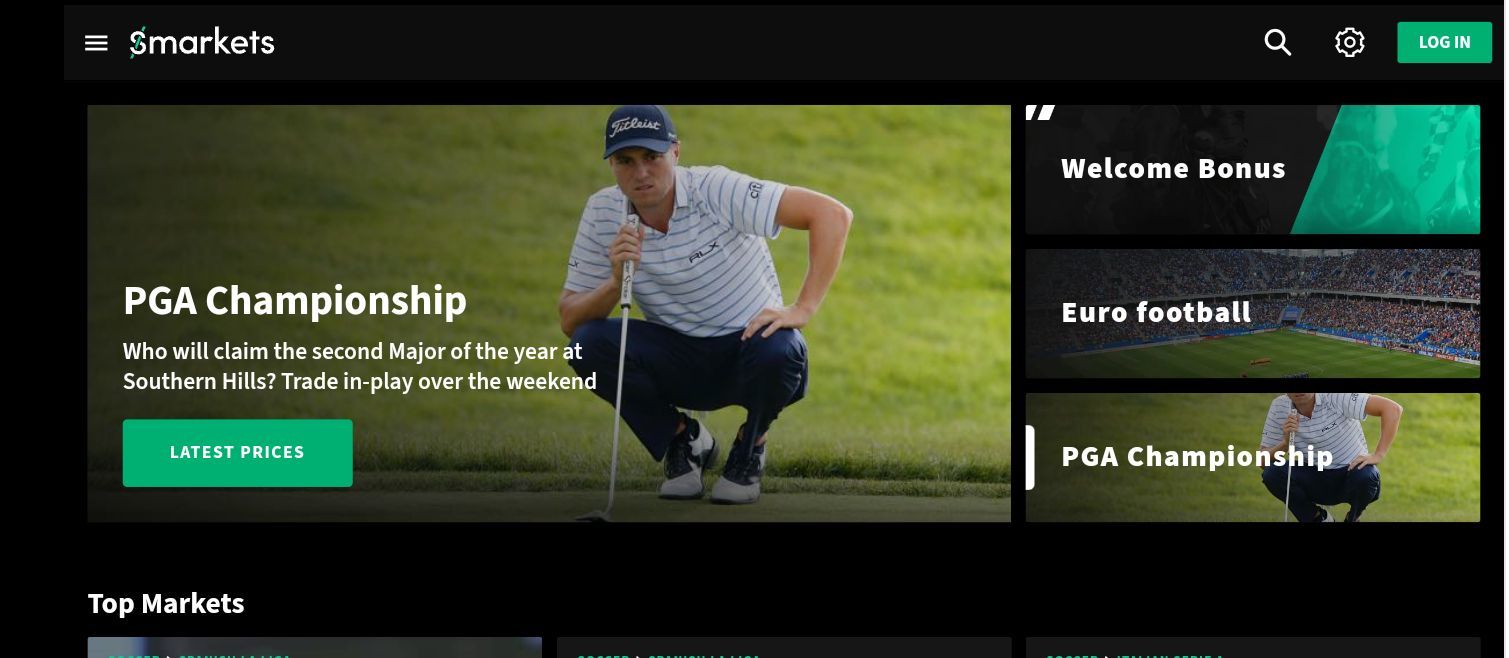Open the hamburger navigation menu
The height and width of the screenshot is (658, 1509).
click(96, 43)
